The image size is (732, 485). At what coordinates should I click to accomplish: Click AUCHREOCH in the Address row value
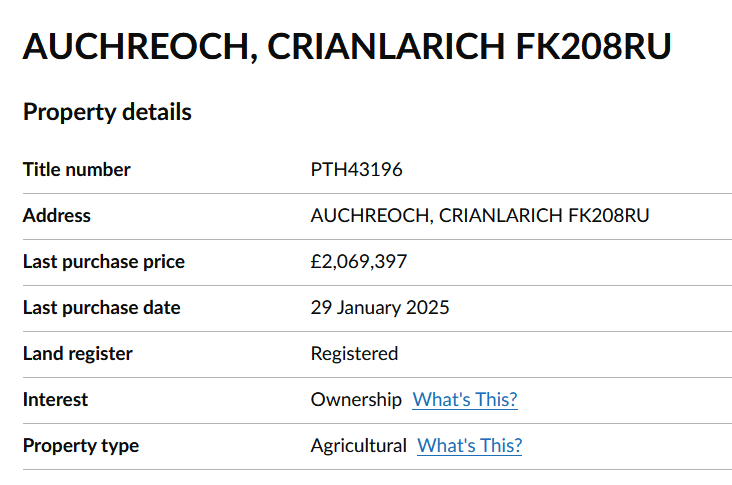point(369,216)
